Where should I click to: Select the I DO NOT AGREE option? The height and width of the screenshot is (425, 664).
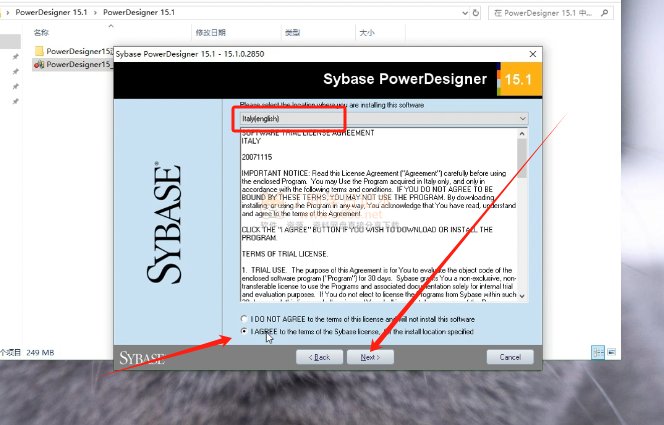coord(244,318)
